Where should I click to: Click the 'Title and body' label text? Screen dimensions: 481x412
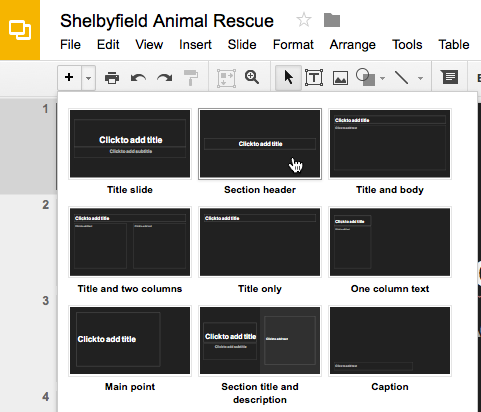[390, 190]
